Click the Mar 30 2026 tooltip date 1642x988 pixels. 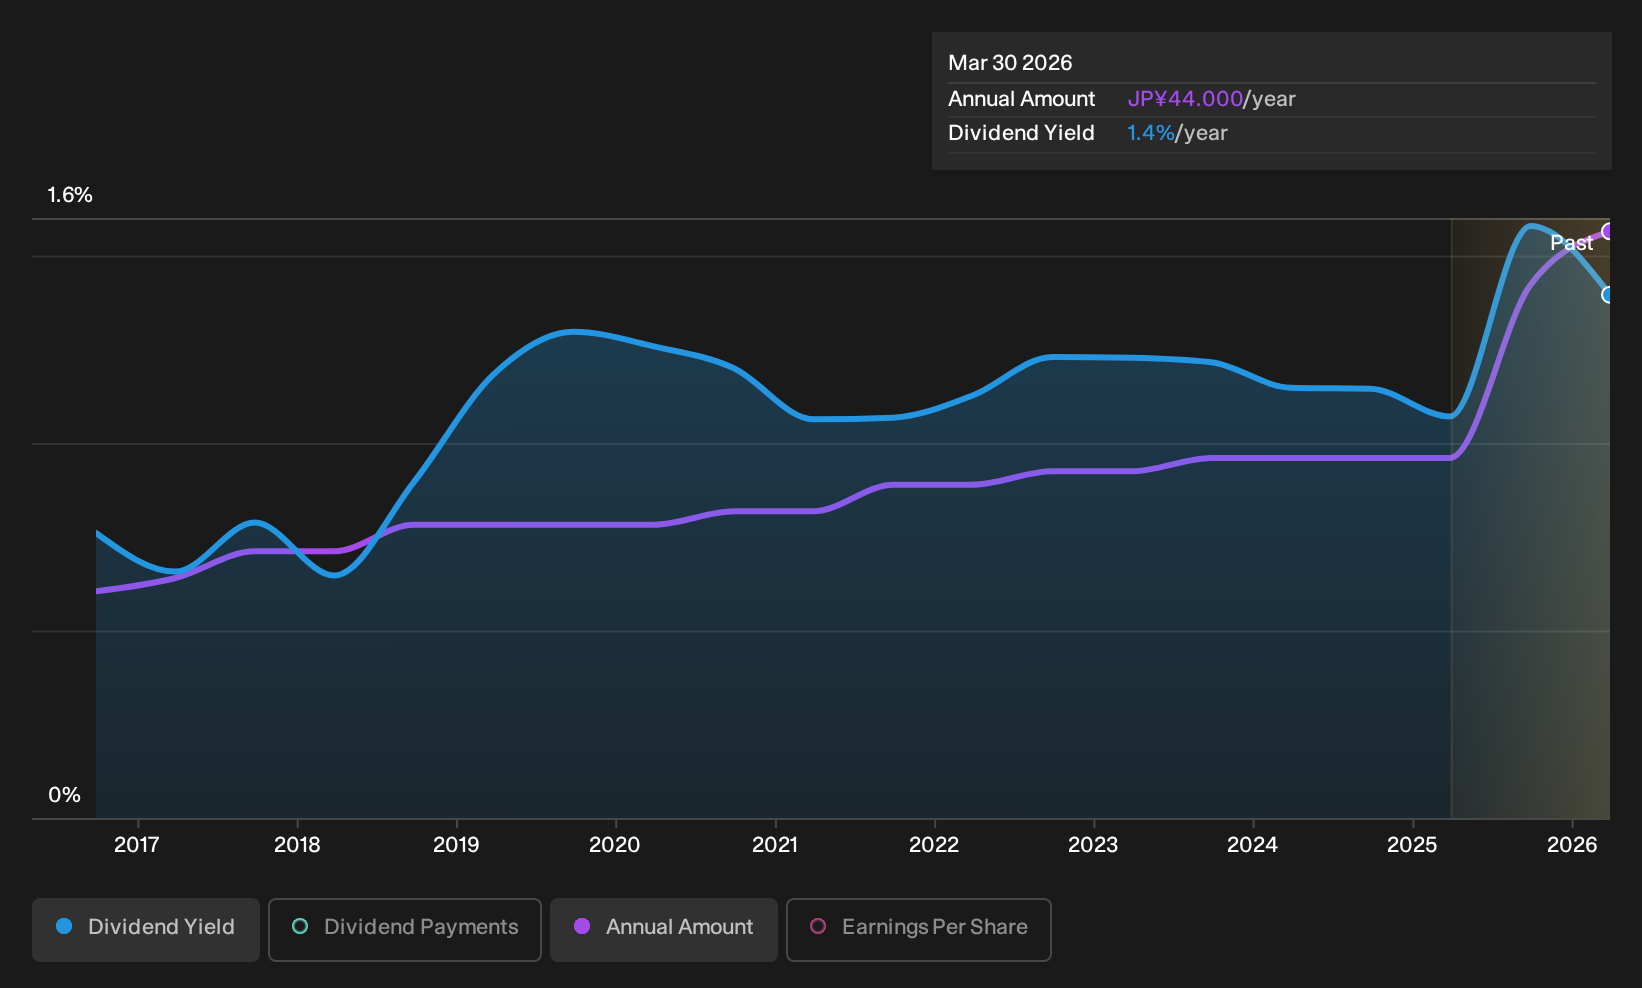click(x=1010, y=63)
